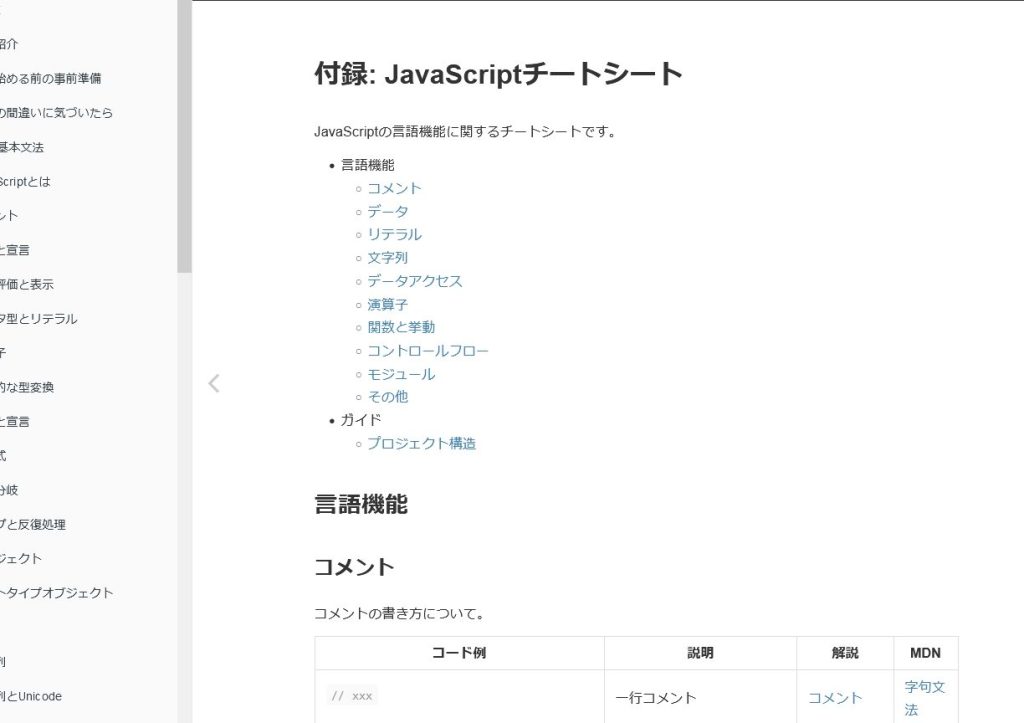1024x723 pixels.
Task: Jump to the データ section link
Action: tap(387, 212)
